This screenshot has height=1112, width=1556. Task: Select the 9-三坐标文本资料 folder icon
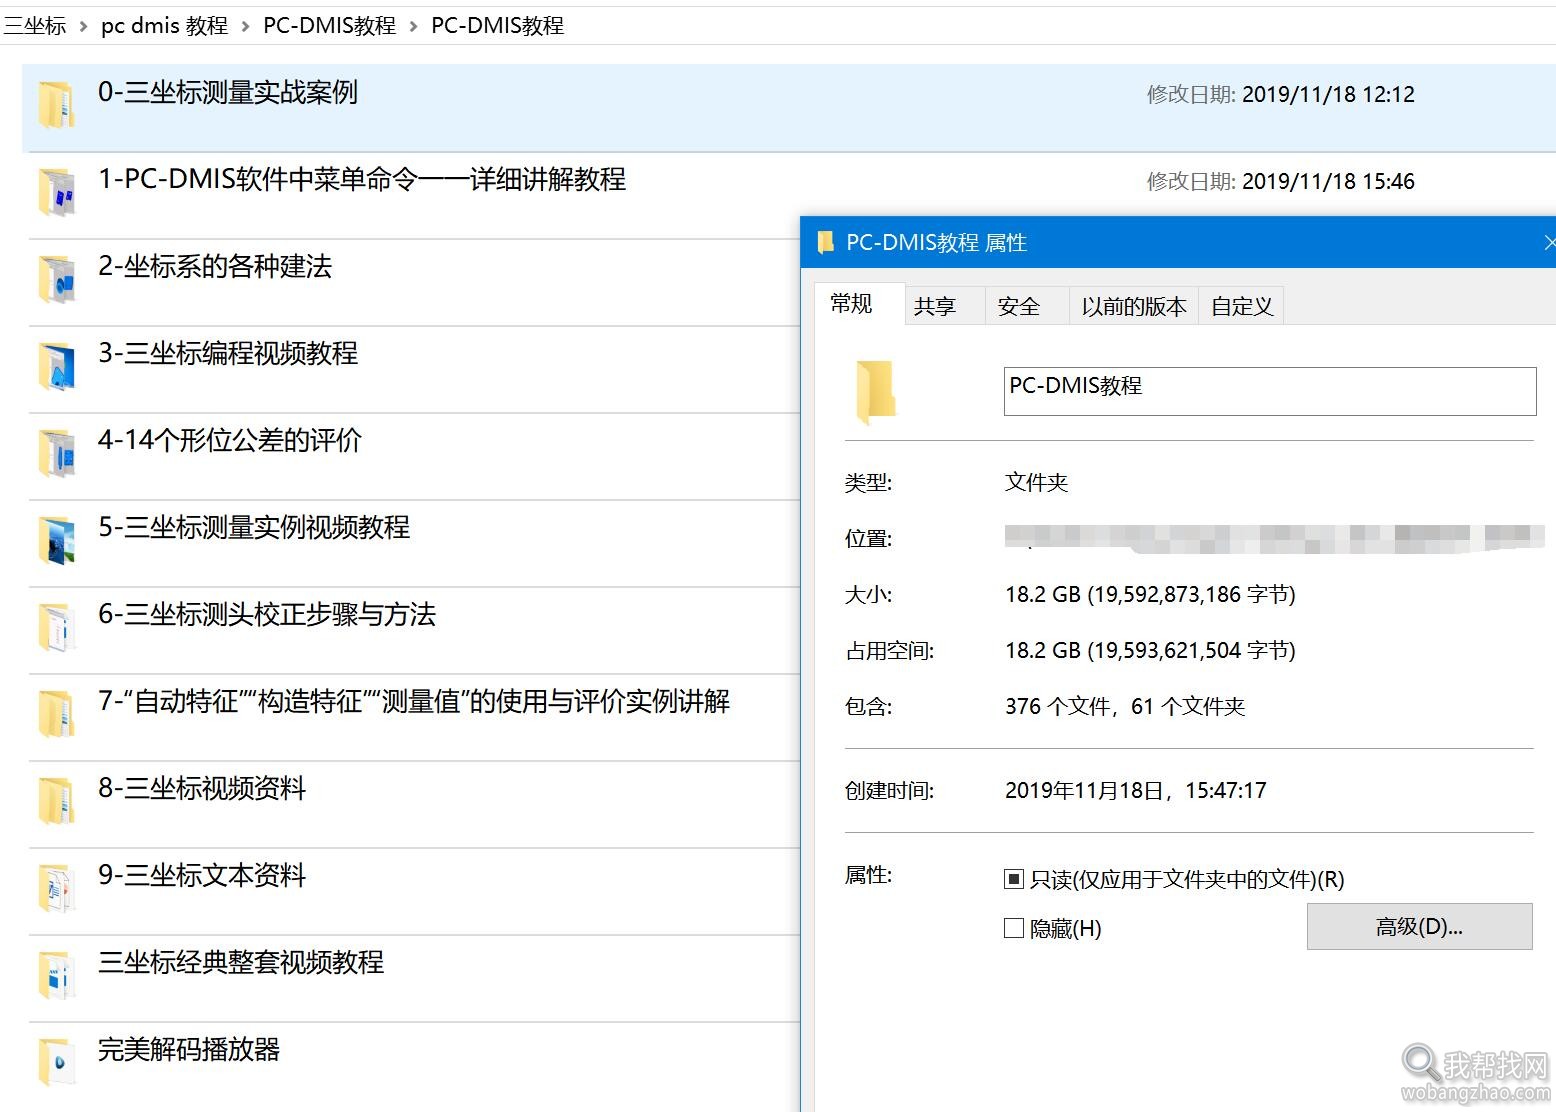(x=56, y=887)
